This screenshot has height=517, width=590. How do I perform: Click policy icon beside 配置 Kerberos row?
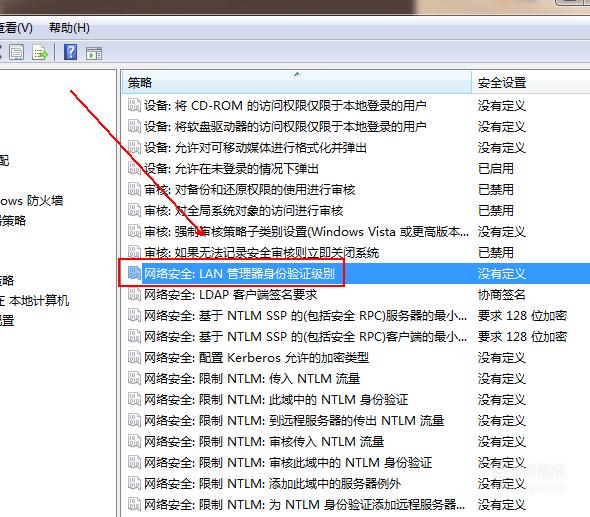point(134,357)
